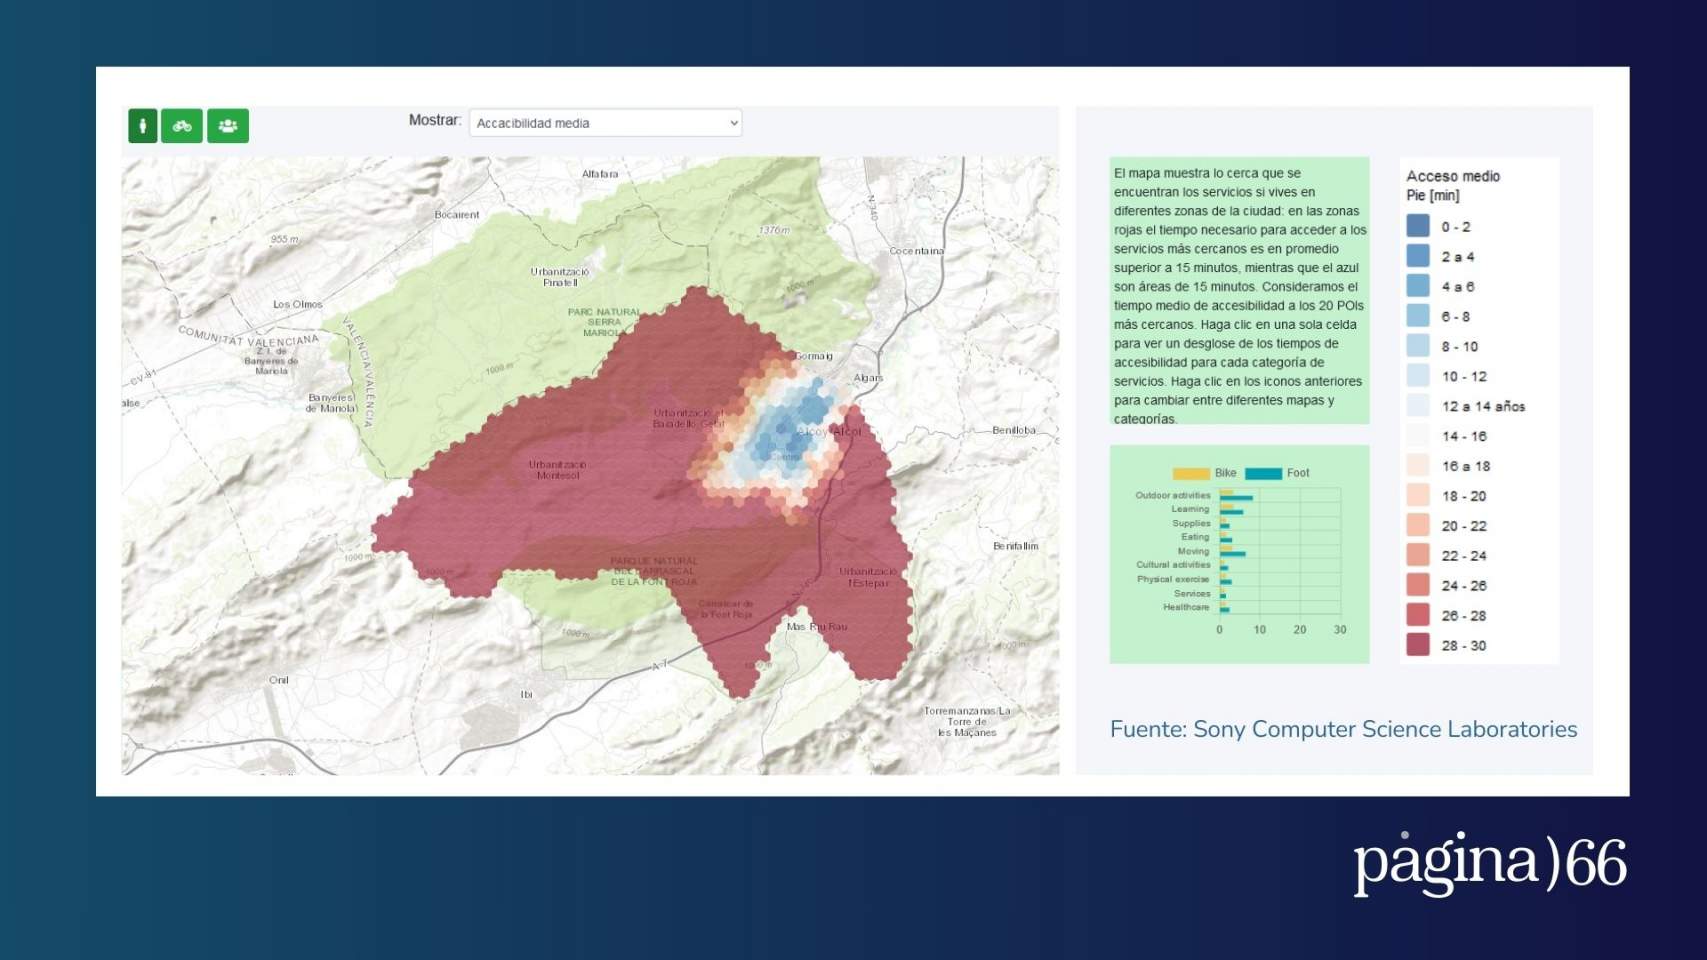Screen dimensions: 1707x960
Task: Click the people group icon button
Action: click(x=228, y=126)
